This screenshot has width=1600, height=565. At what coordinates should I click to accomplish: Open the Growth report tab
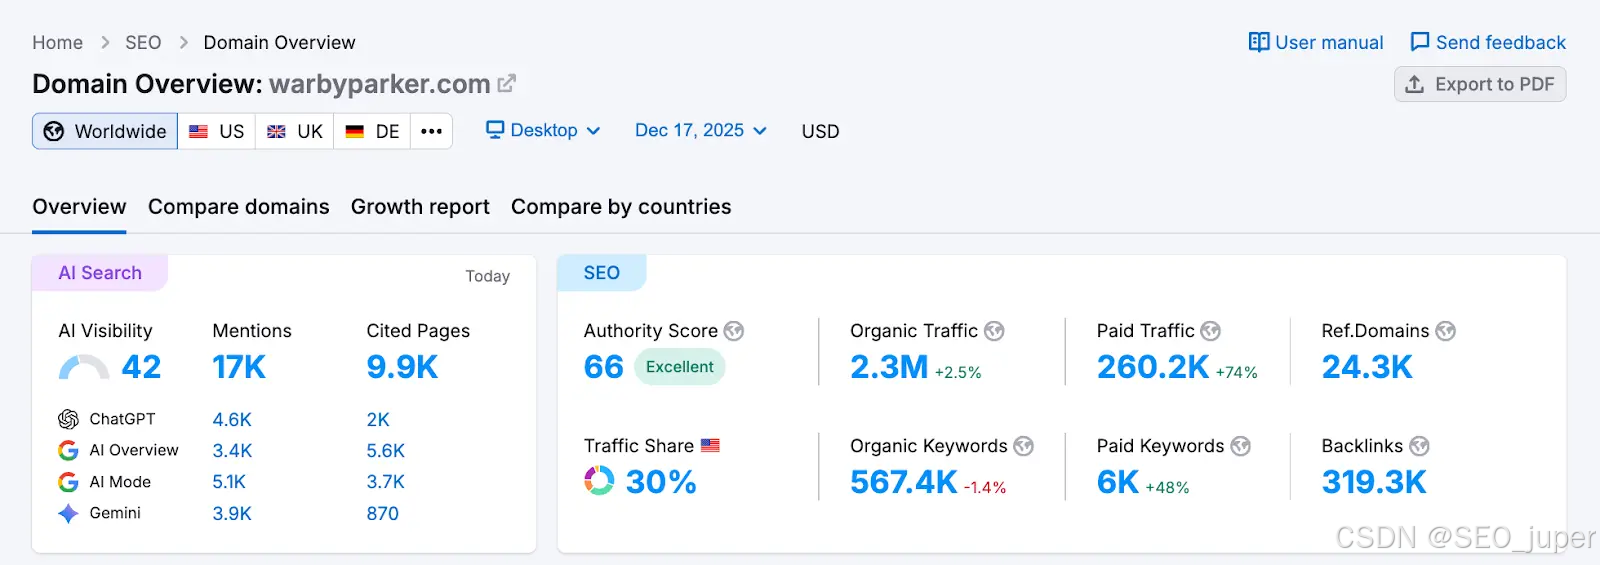click(420, 207)
